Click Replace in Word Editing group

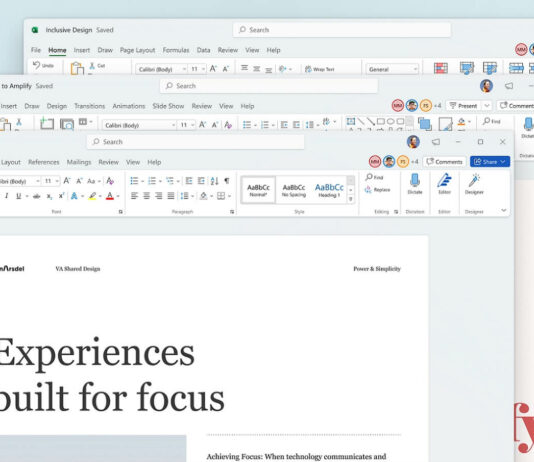pos(377,190)
